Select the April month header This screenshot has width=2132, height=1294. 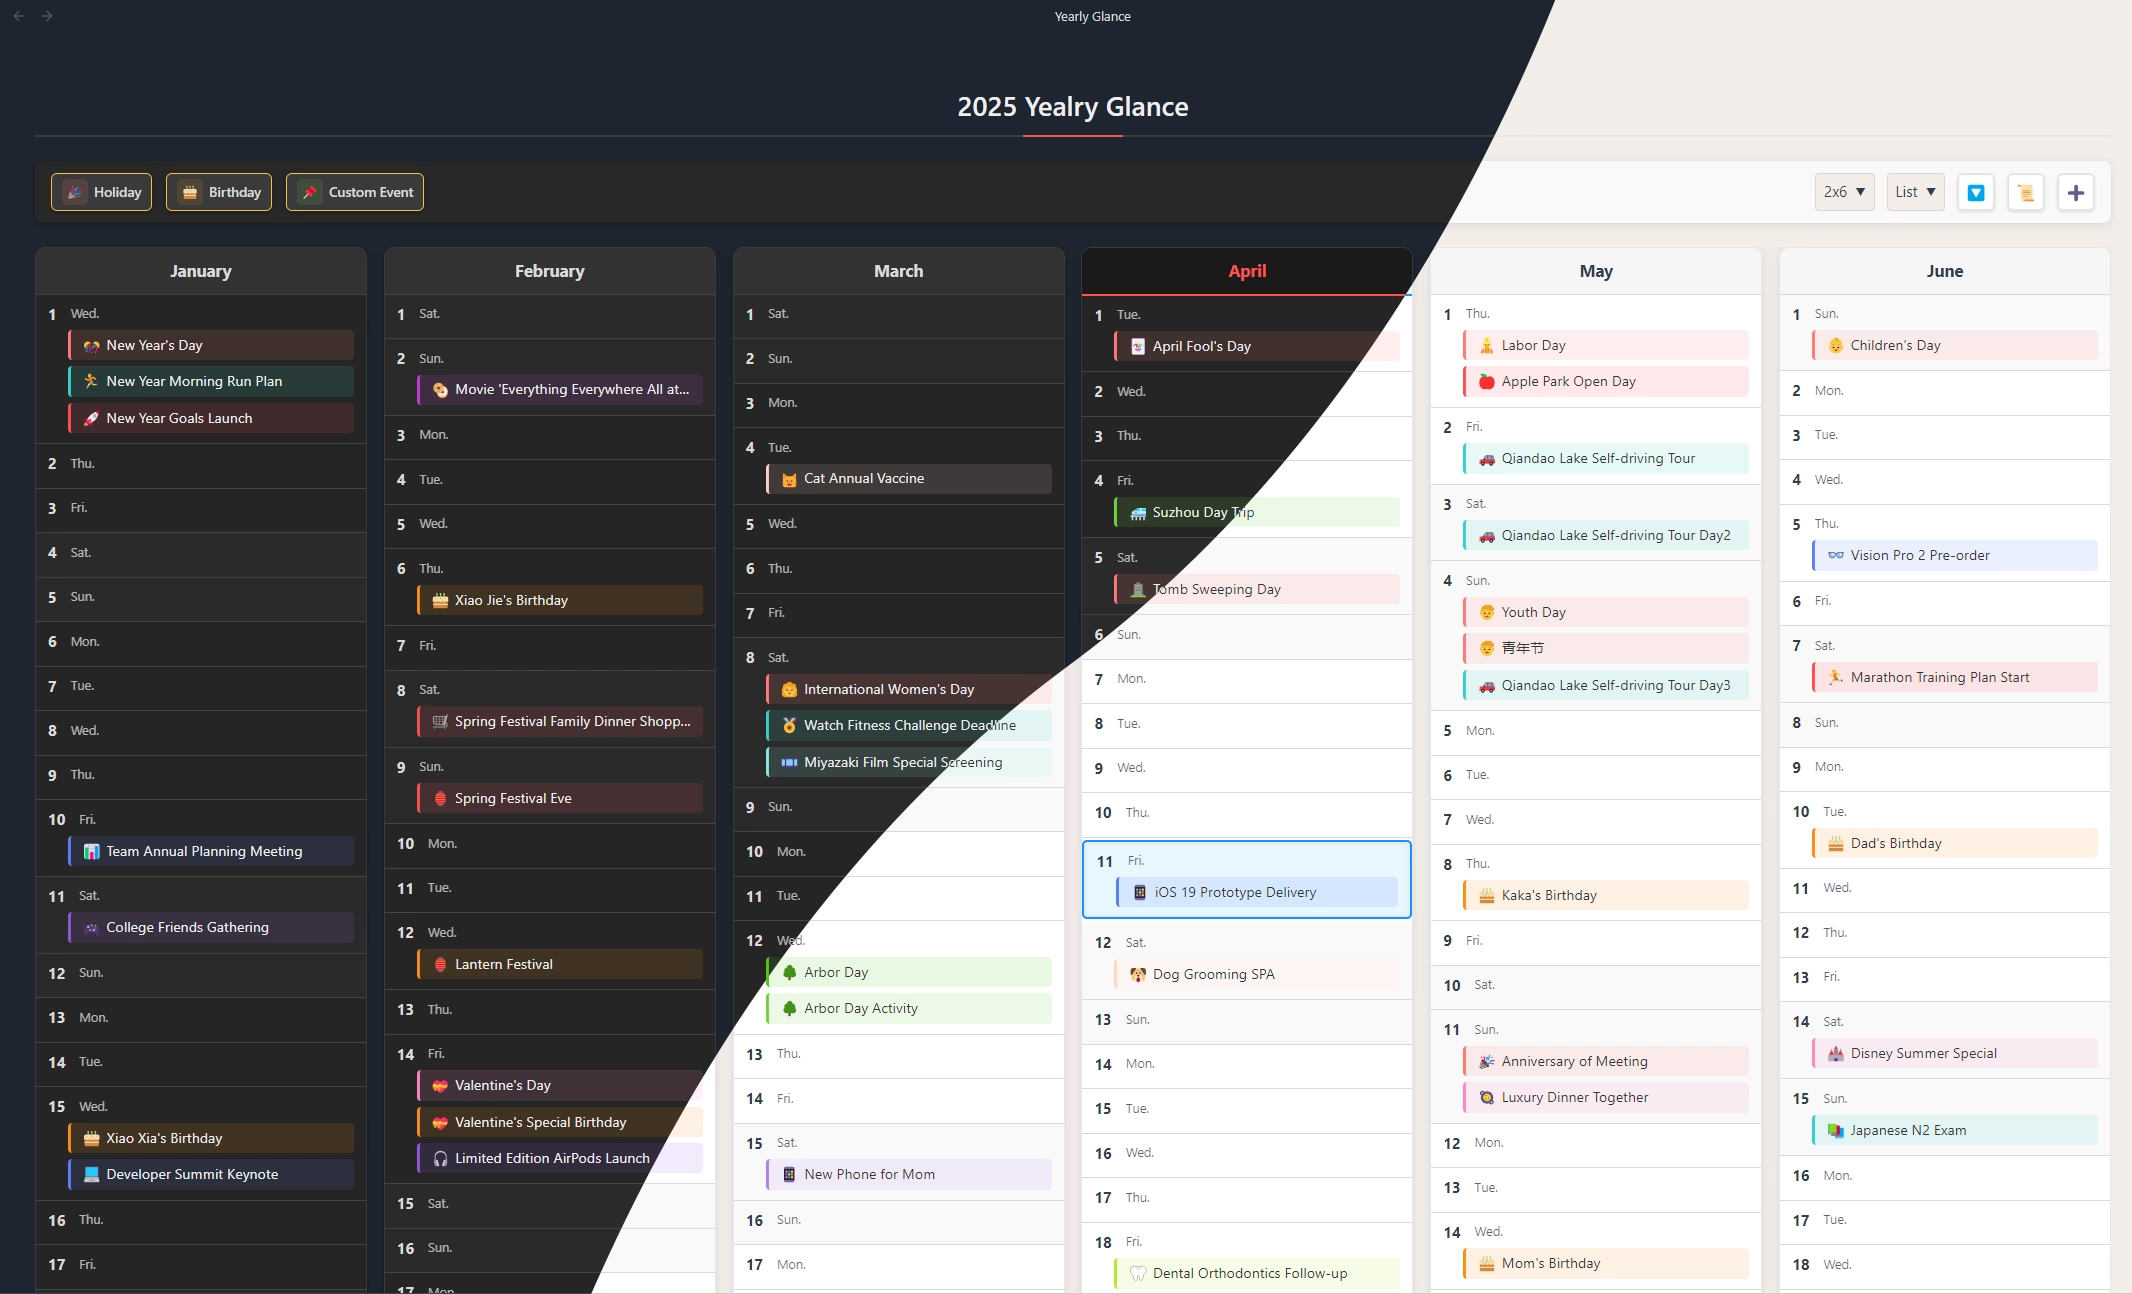tap(1247, 271)
